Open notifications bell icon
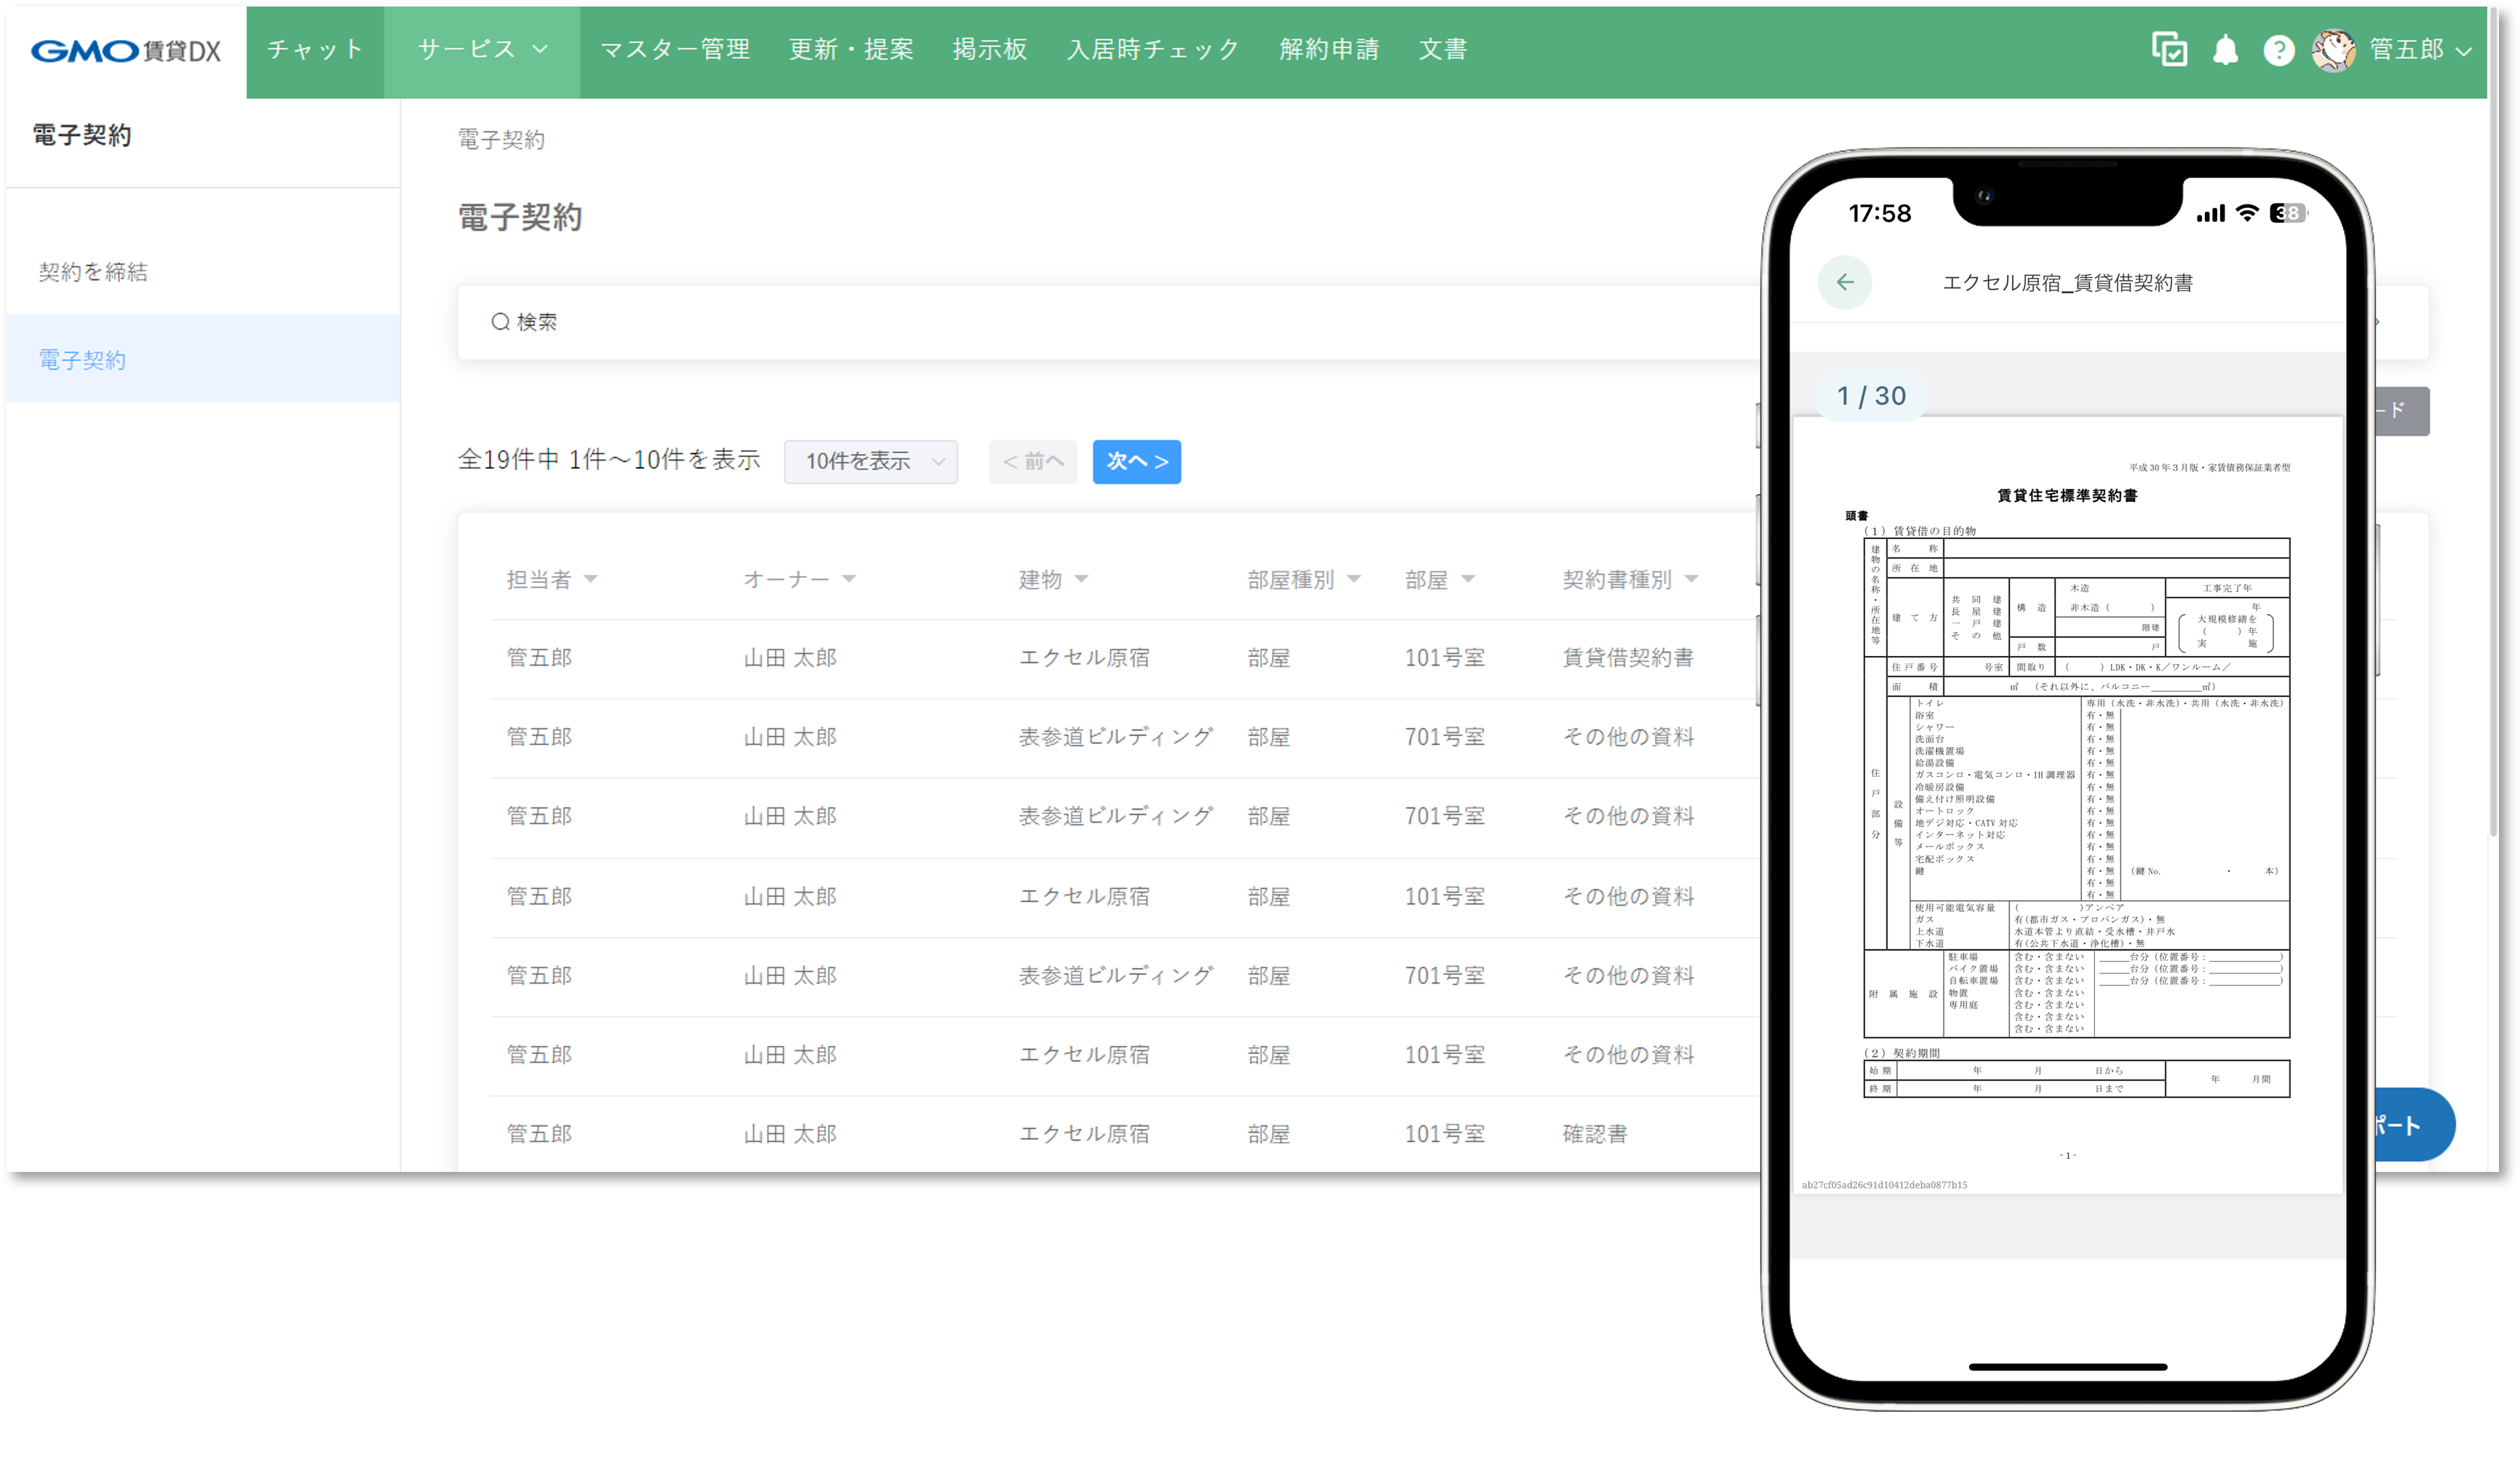 [2225, 50]
